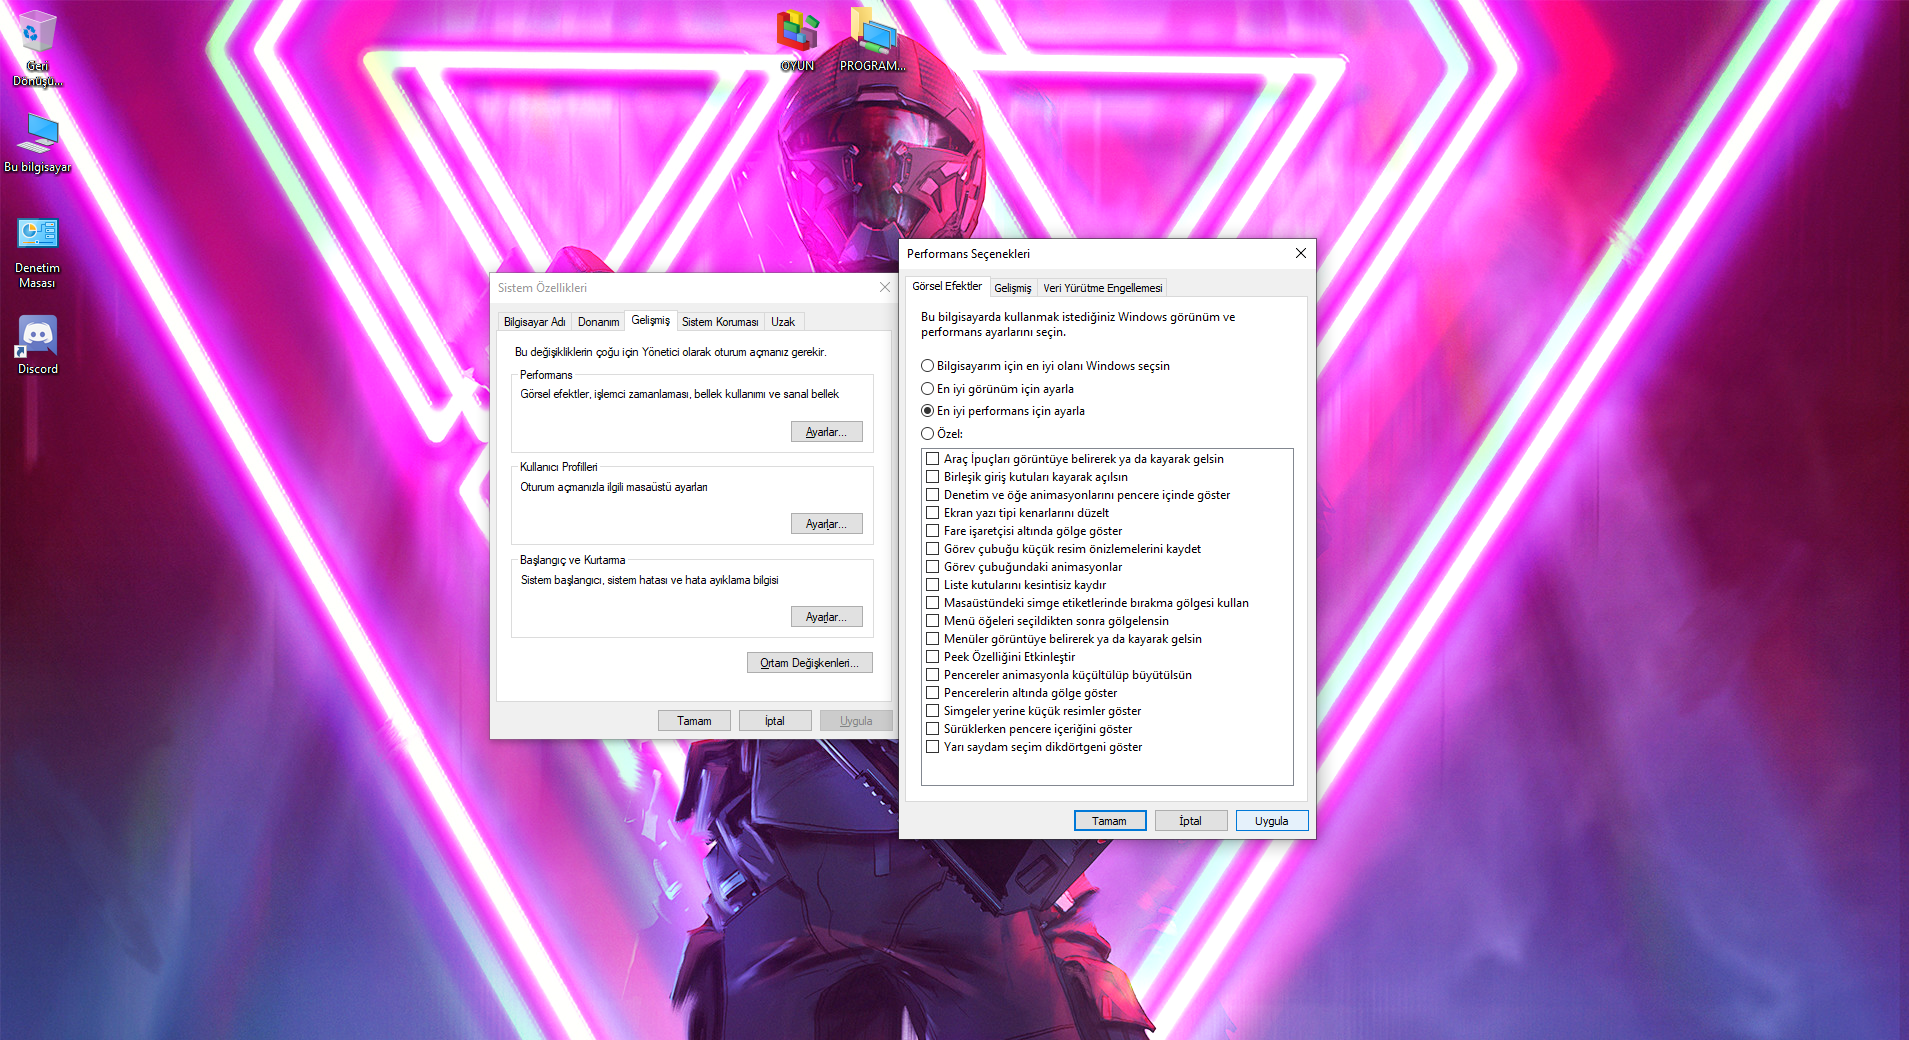Switch to Bilgisayar Adı tab in Sistem Özellikleri
Screen dimensions: 1909x1040
(534, 322)
